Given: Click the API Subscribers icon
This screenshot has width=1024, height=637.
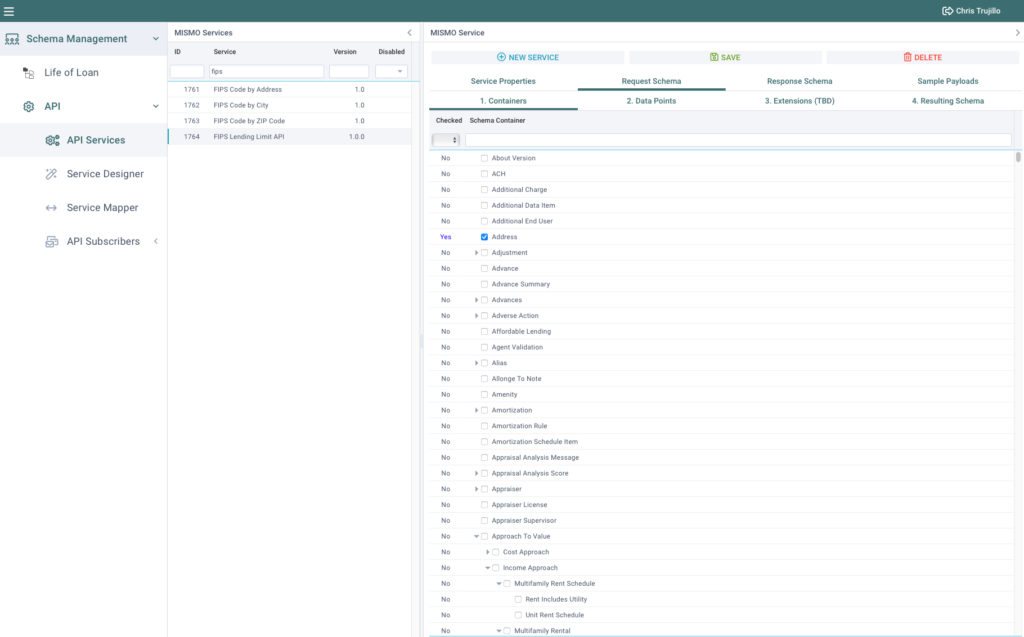Looking at the screenshot, I should pos(52,242).
